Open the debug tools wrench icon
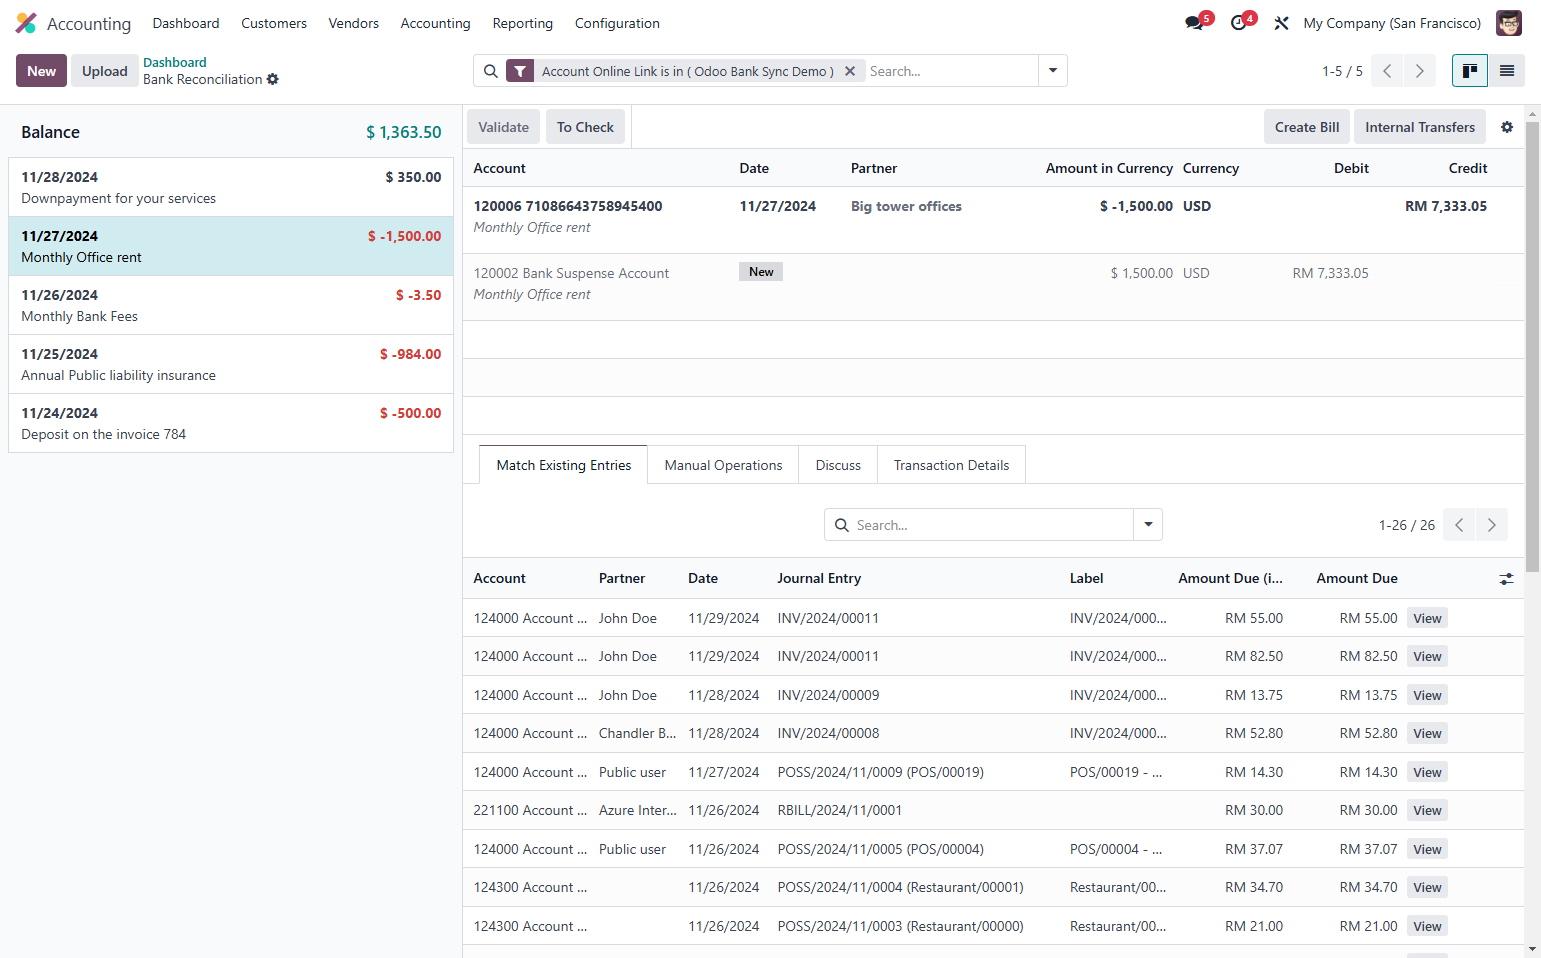 [1281, 23]
